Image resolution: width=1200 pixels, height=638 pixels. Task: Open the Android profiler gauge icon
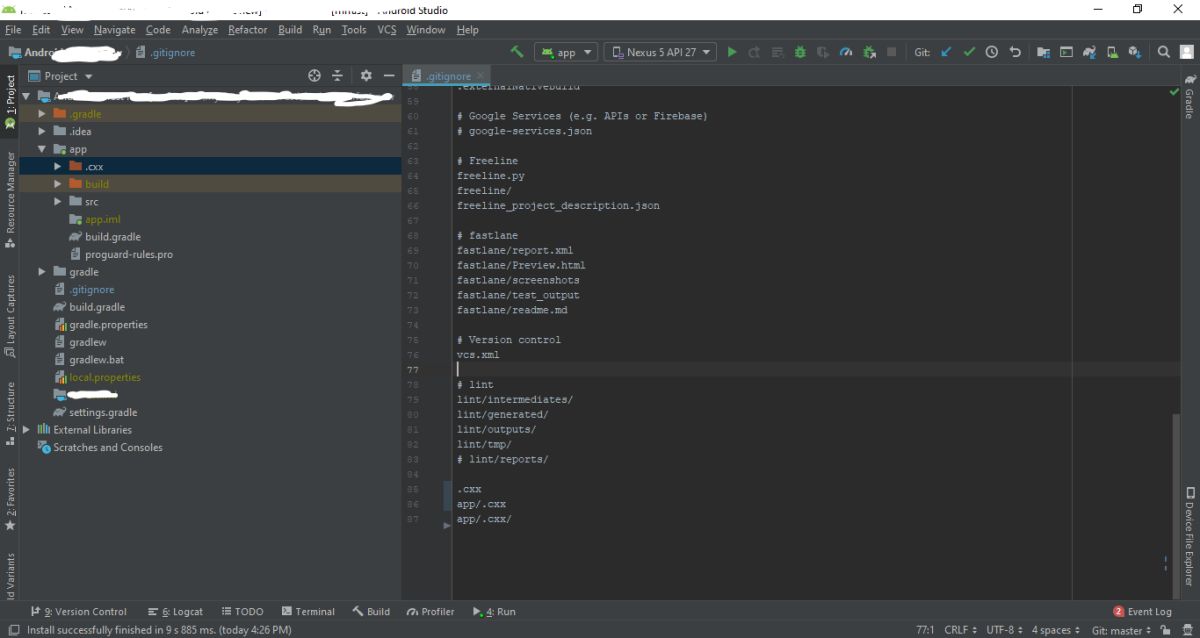click(x=846, y=52)
